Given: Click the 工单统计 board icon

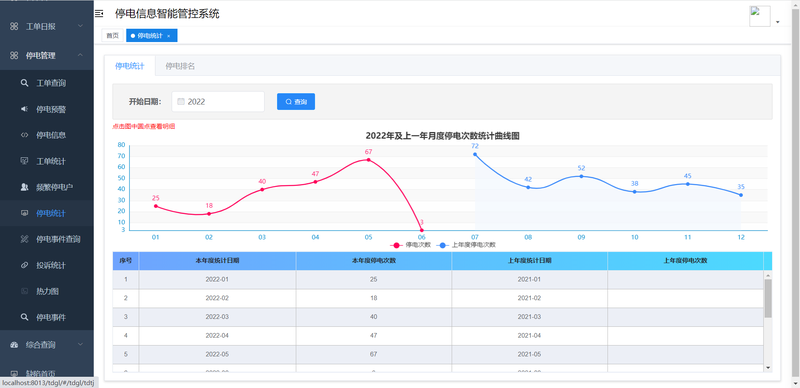Looking at the screenshot, I should 24,161.
